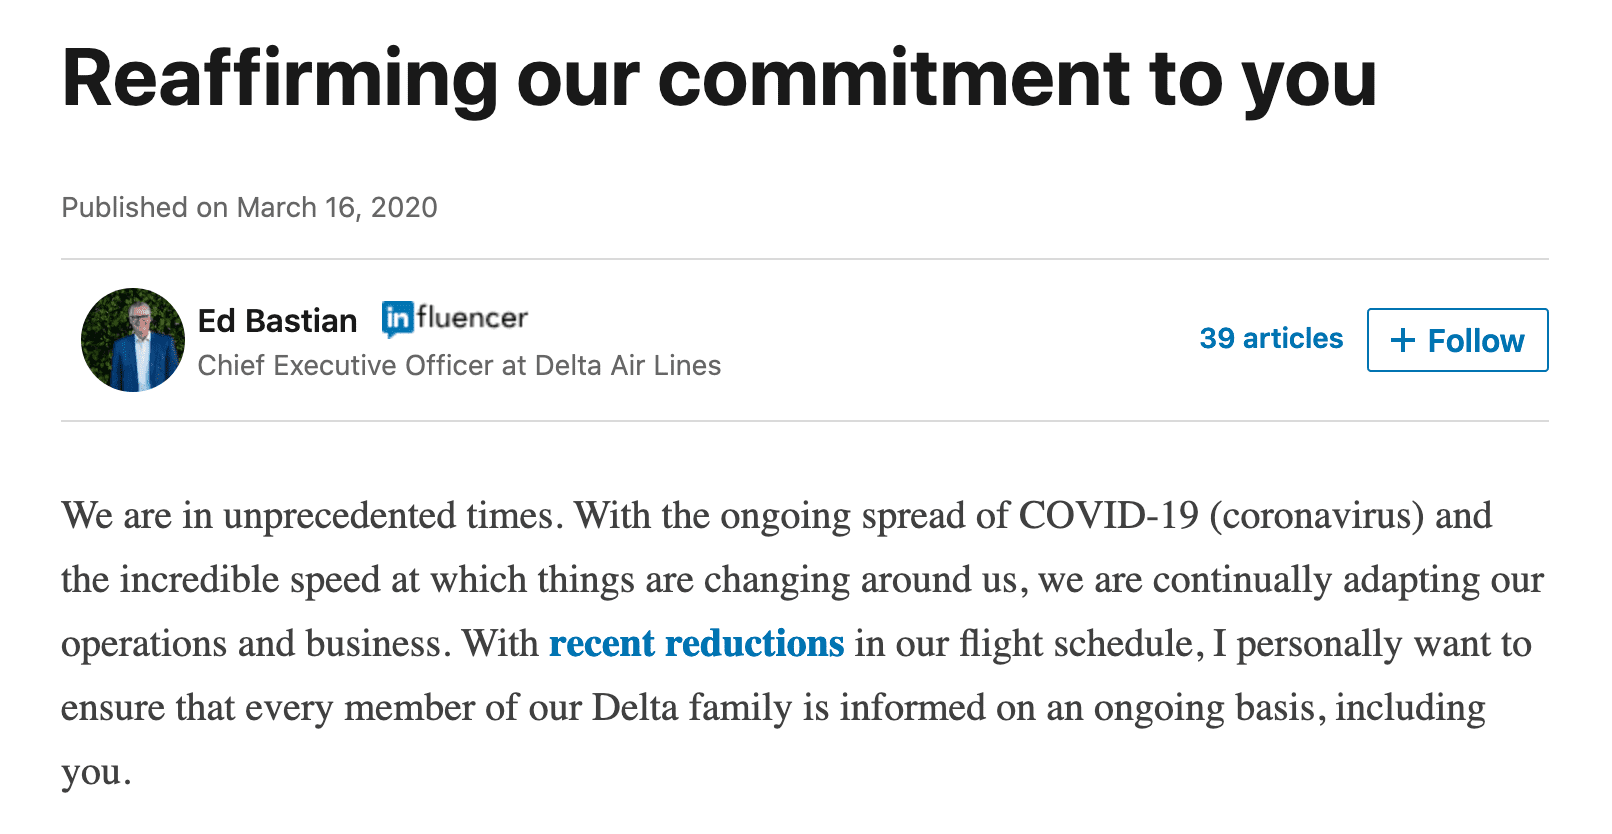Click Ed Bastian's profile photo
Image resolution: width=1612 pixels, height=834 pixels.
(133, 340)
